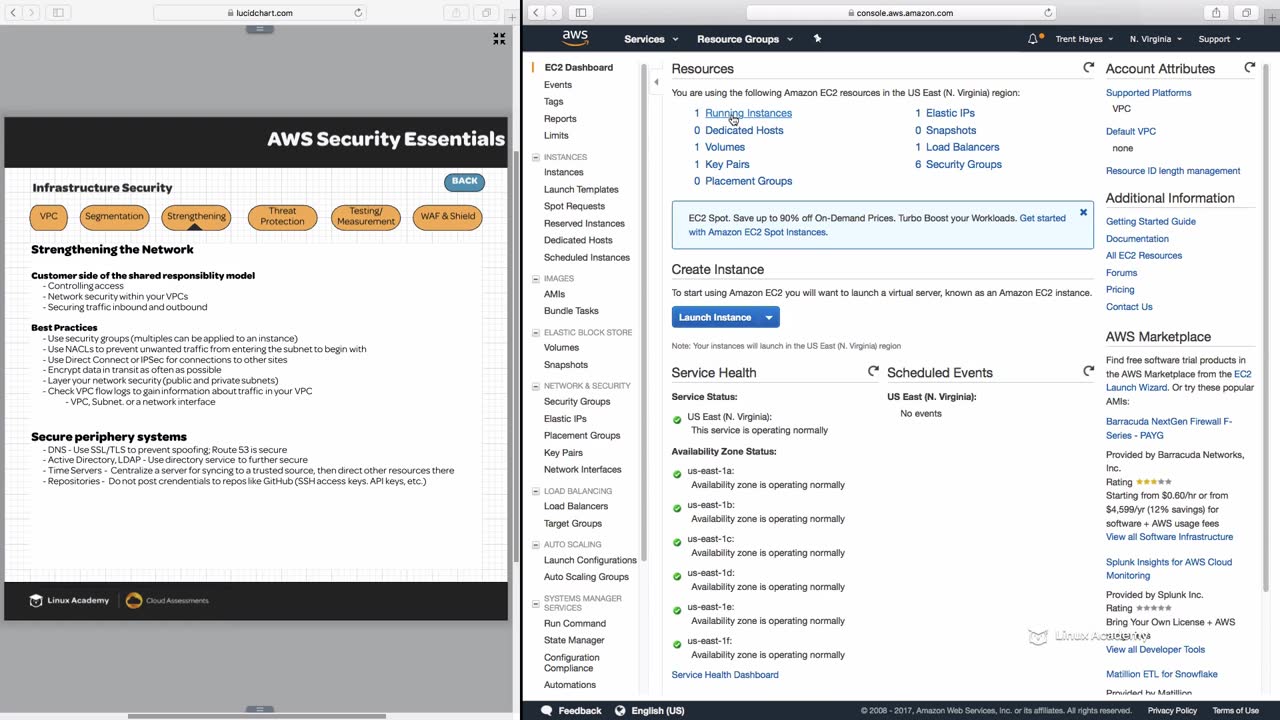This screenshot has height=720, width=1280.
Task: Click the horizontal scrollbar under Lucidchart page
Action: 258,715
